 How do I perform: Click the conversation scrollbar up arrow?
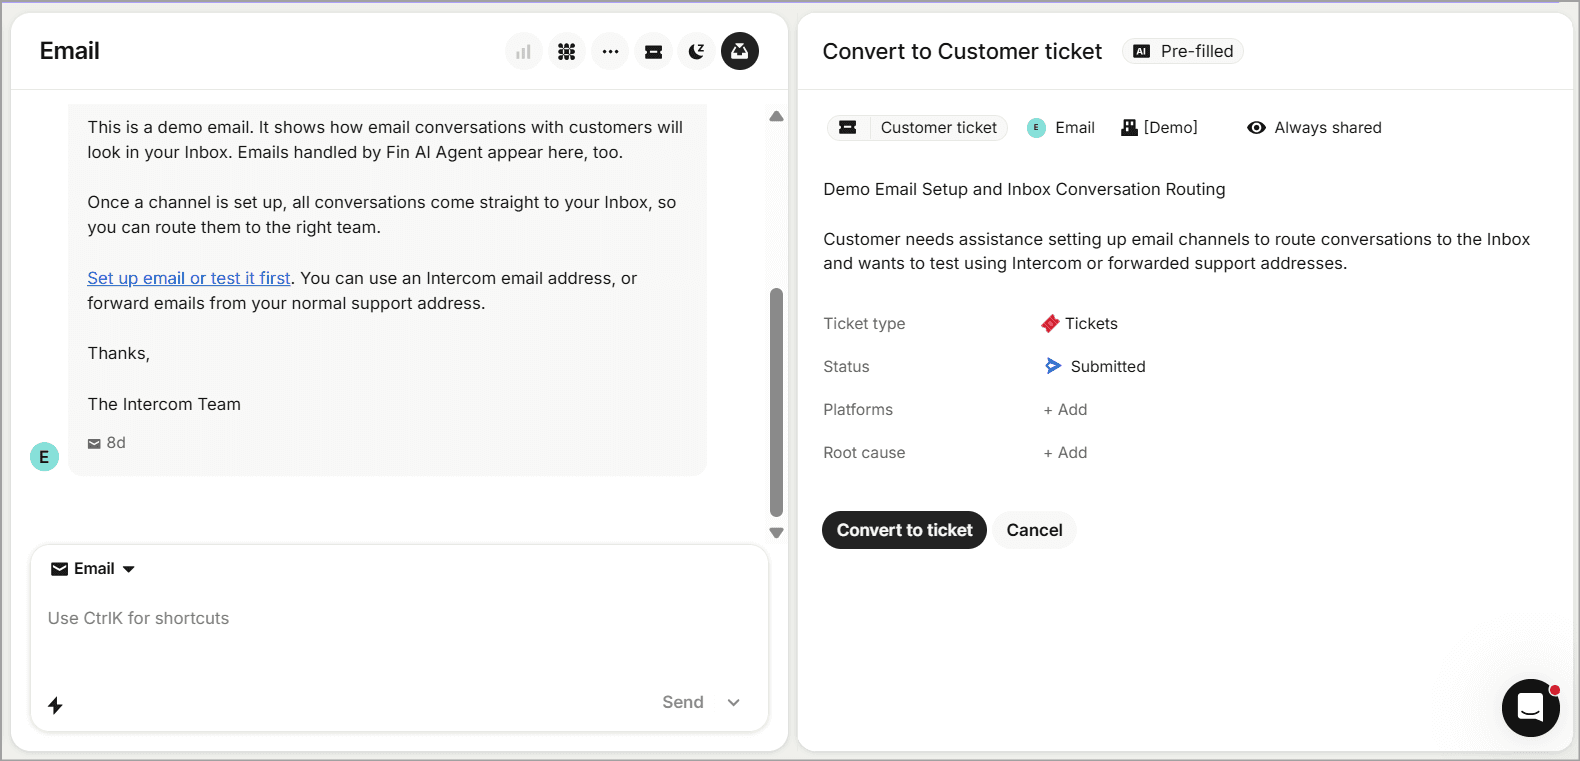(x=776, y=116)
